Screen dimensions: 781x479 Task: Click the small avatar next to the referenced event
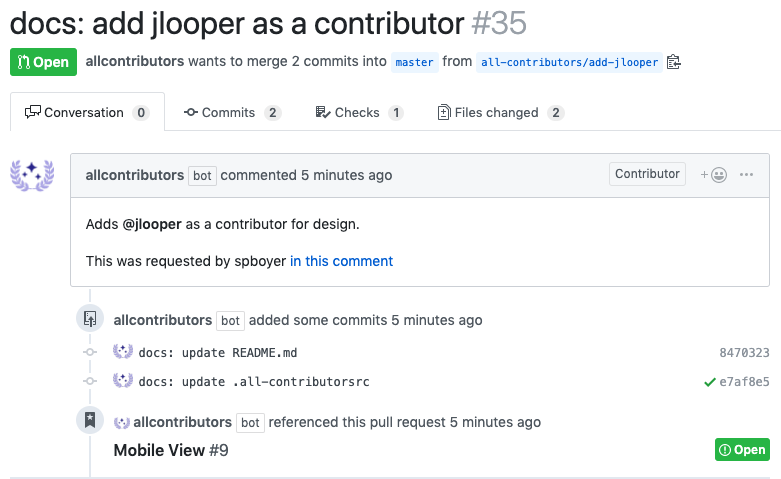pyautogui.click(x=122, y=423)
